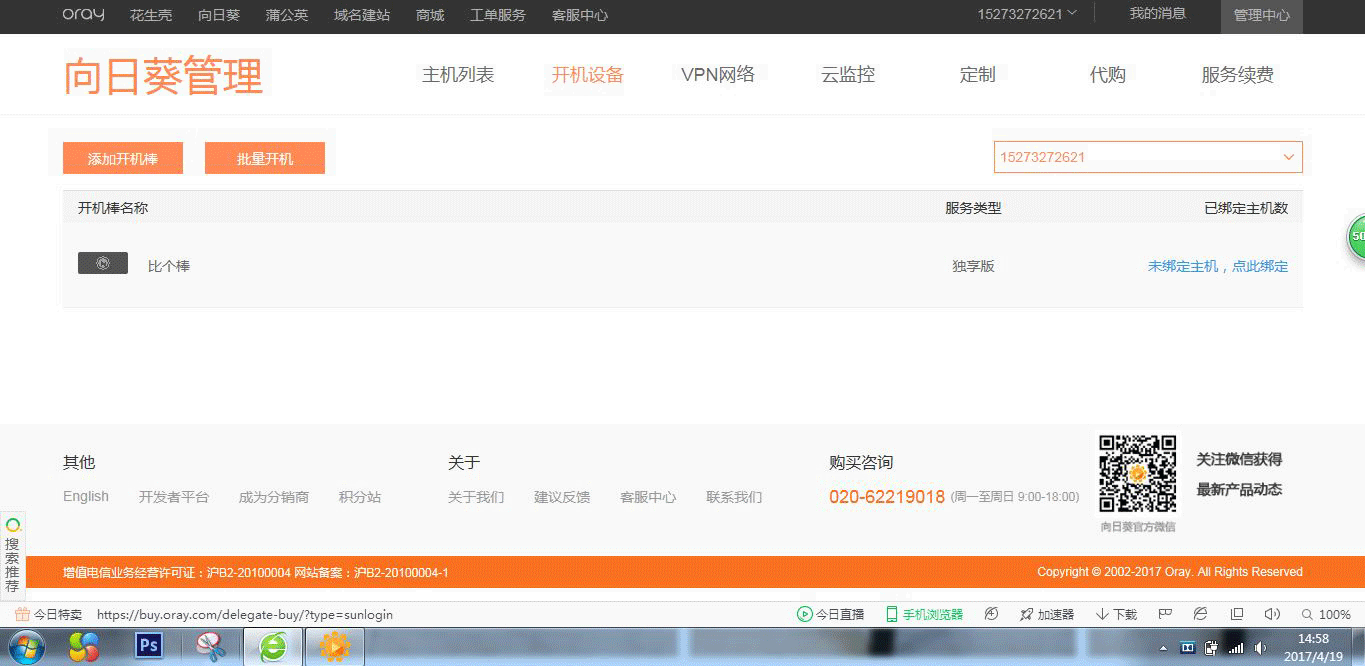This screenshot has width=1365, height=666.
Task: Show hidden tray icons arrow
Action: click(1164, 648)
